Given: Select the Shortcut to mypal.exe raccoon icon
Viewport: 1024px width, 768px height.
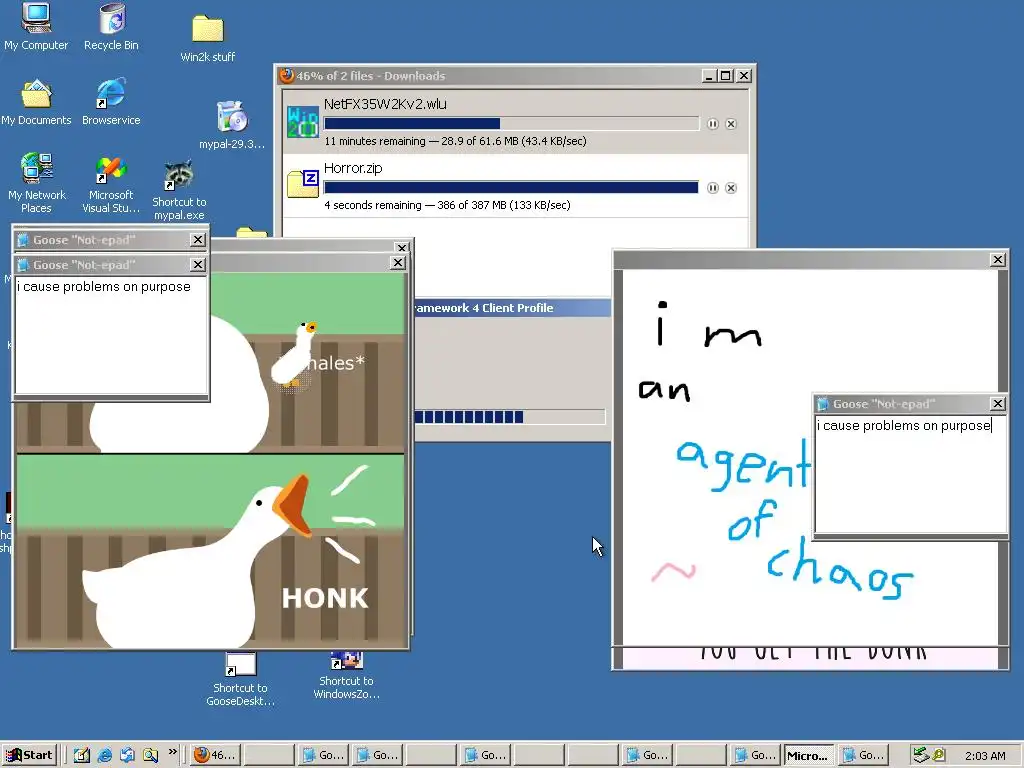Looking at the screenshot, I should 179,189.
